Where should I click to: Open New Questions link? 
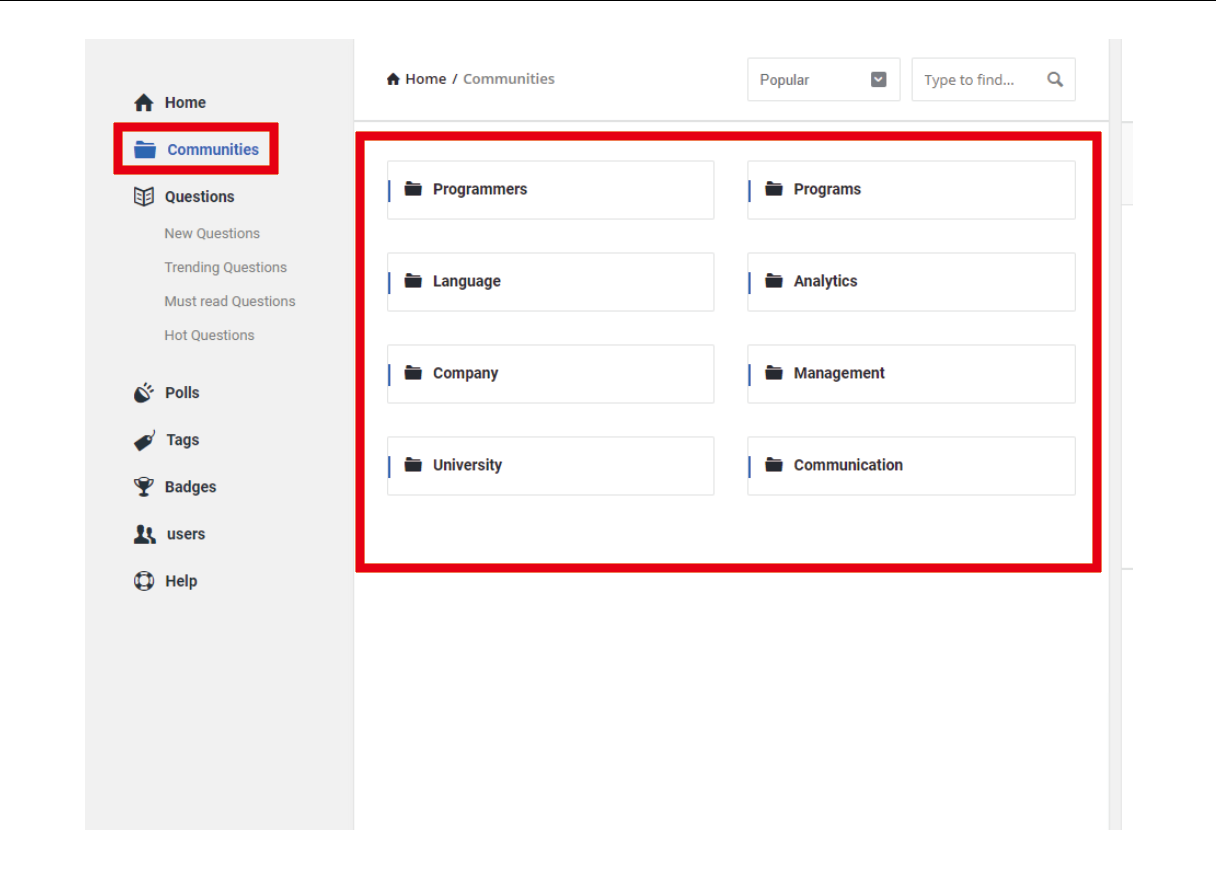click(x=212, y=233)
